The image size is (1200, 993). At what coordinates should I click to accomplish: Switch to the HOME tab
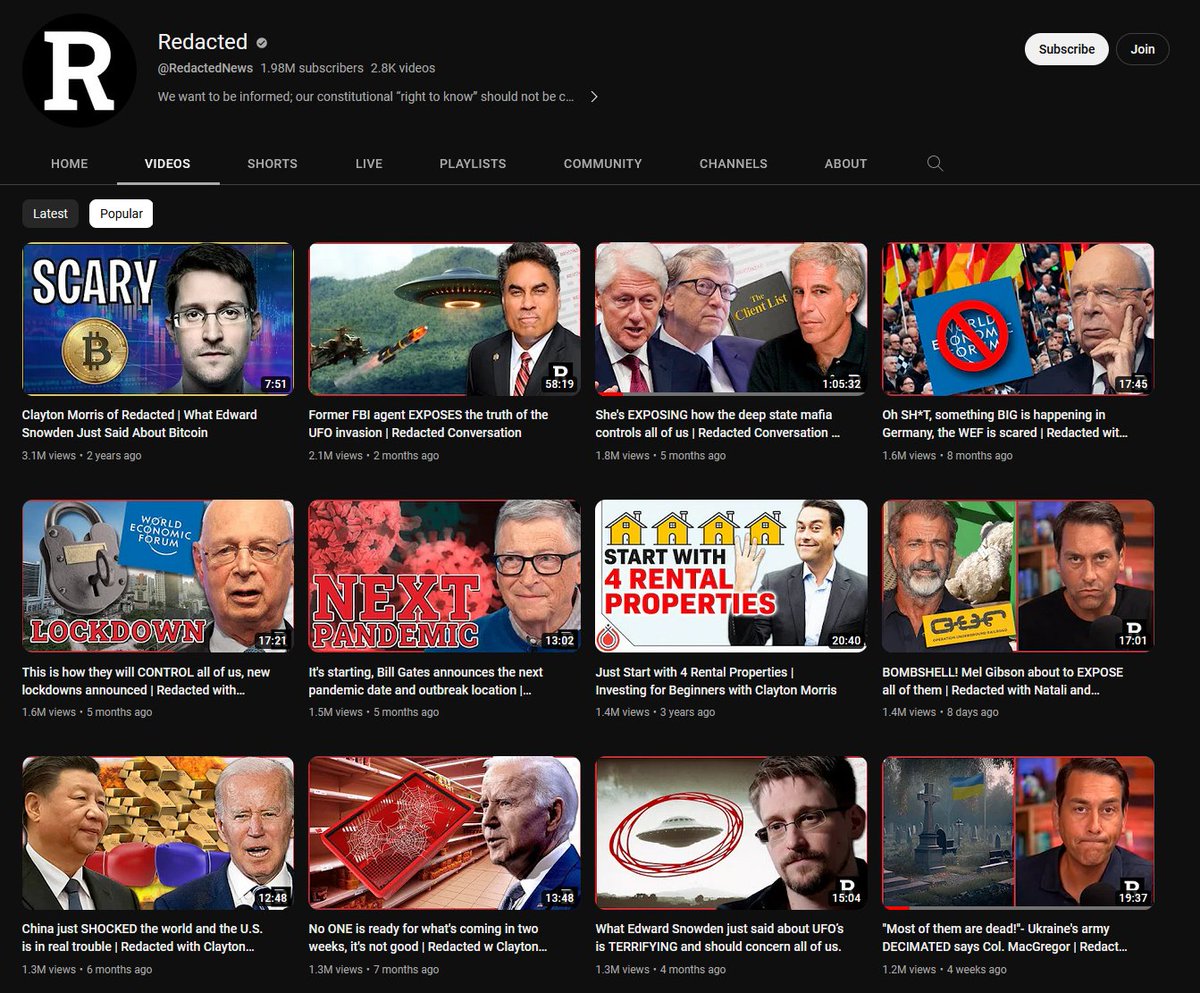[70, 163]
